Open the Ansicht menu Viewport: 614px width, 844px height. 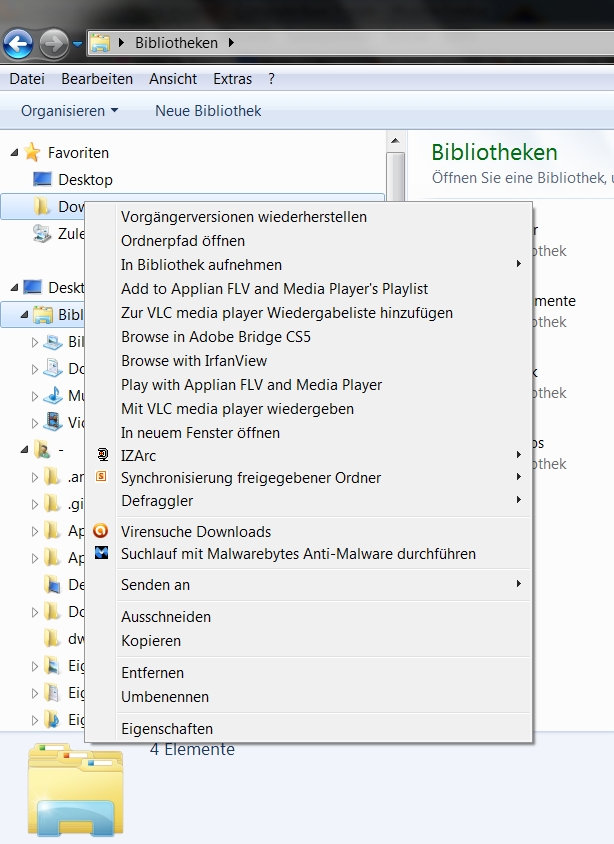tap(173, 79)
